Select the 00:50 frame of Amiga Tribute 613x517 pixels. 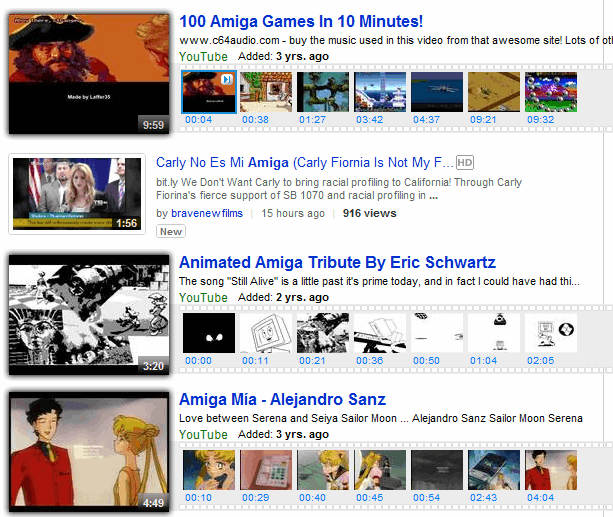click(x=437, y=333)
